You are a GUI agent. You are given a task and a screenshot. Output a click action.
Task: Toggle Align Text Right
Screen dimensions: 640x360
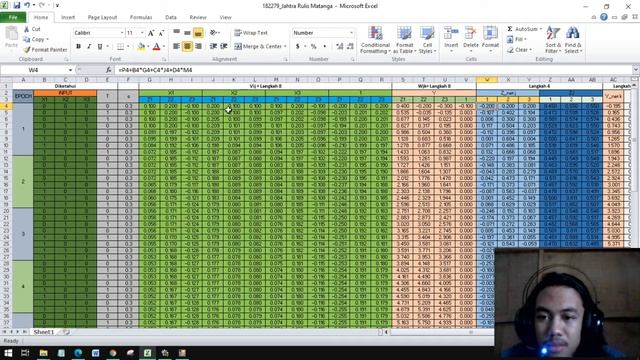(x=198, y=47)
